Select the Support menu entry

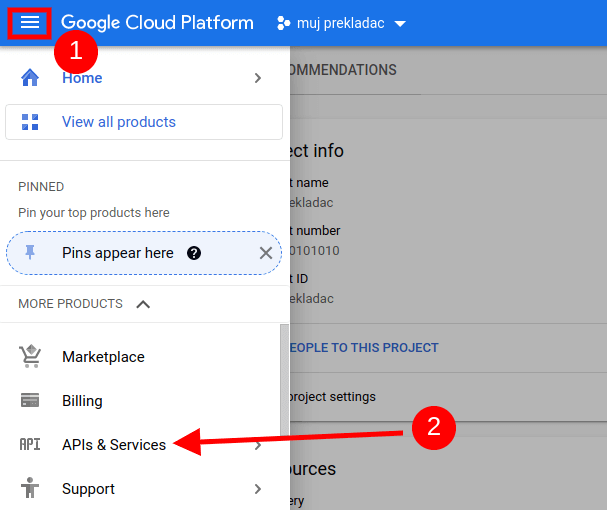coord(139,489)
